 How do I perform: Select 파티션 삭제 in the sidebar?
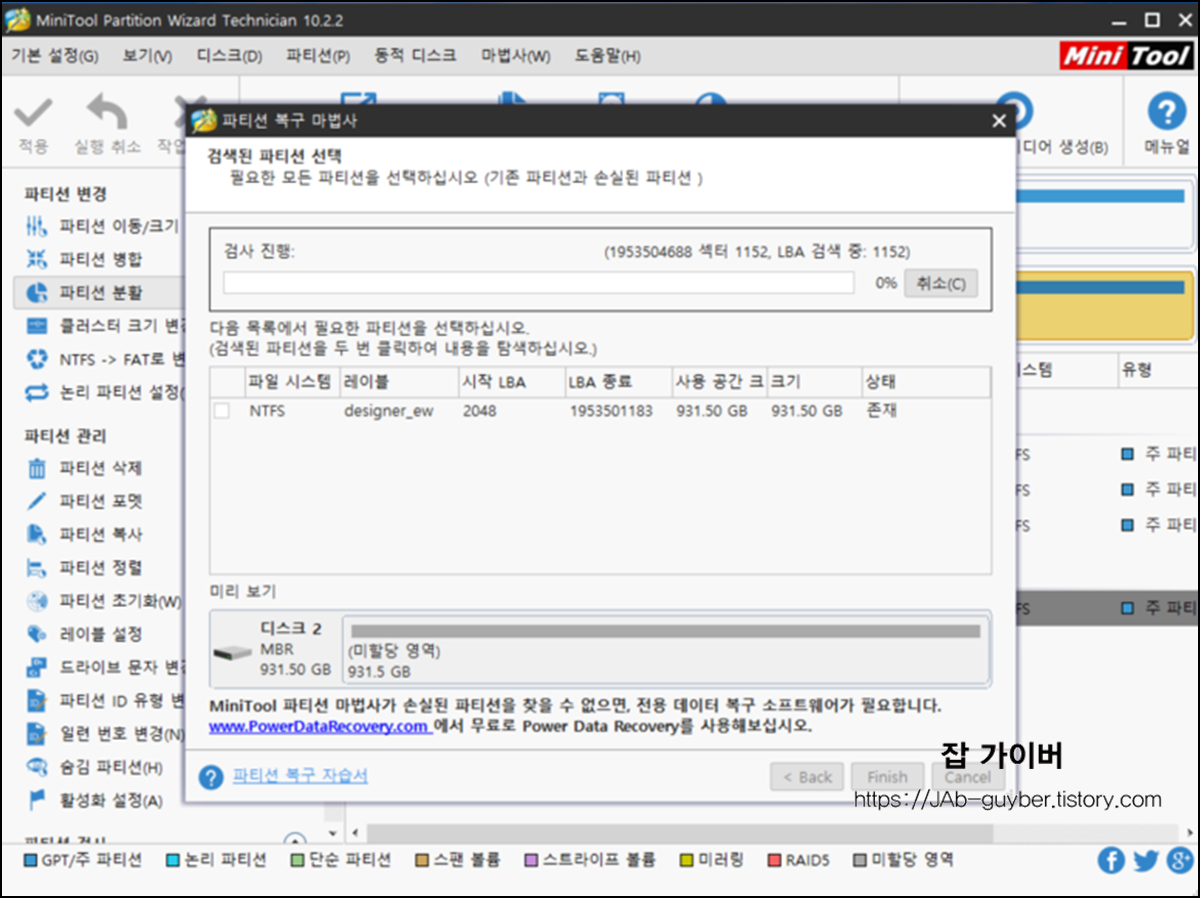pyautogui.click(x=84, y=468)
